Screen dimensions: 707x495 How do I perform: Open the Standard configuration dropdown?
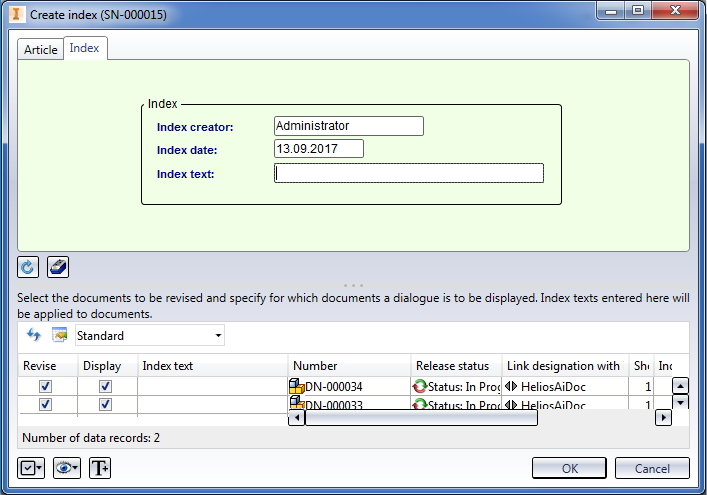[x=150, y=335]
